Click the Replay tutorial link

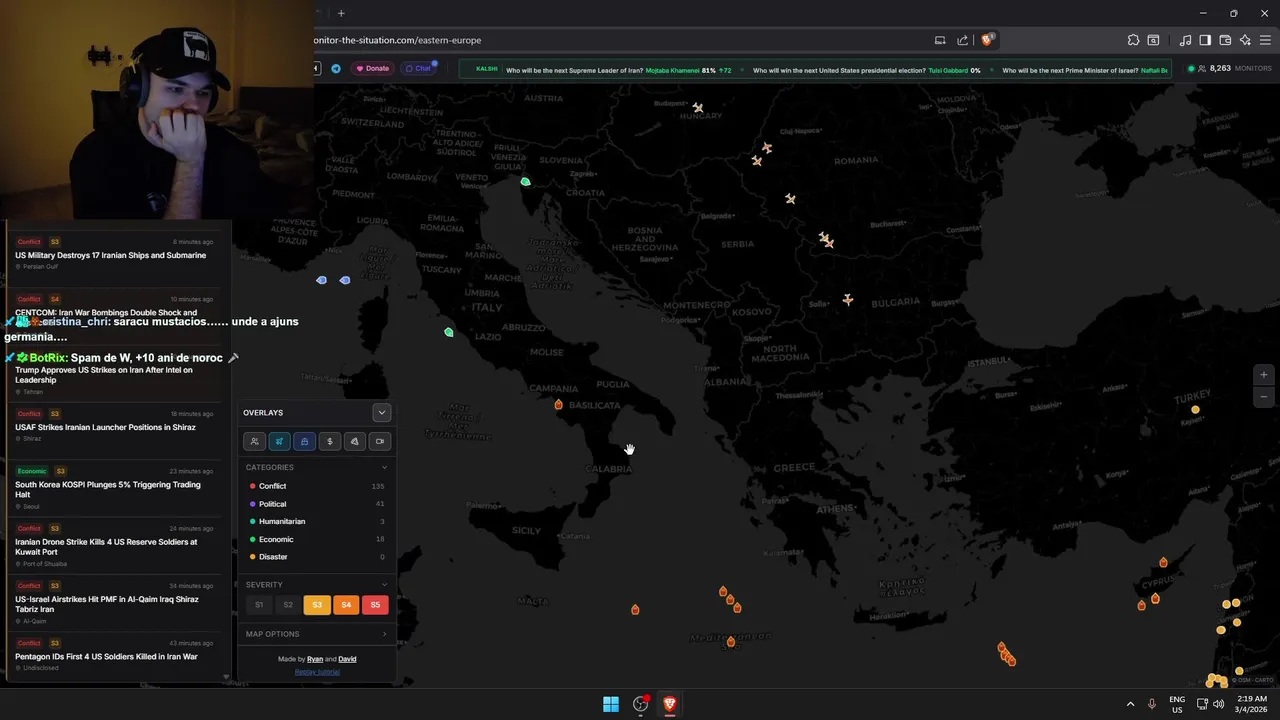tap(317, 672)
